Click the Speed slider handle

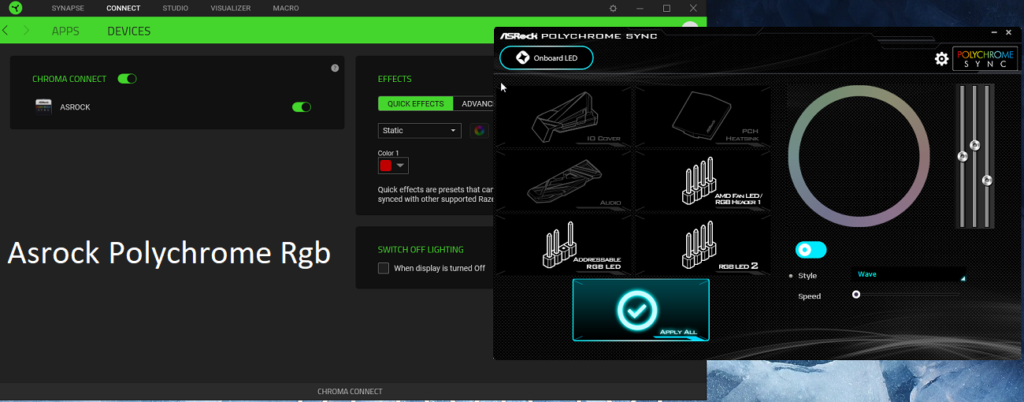[x=856, y=295]
